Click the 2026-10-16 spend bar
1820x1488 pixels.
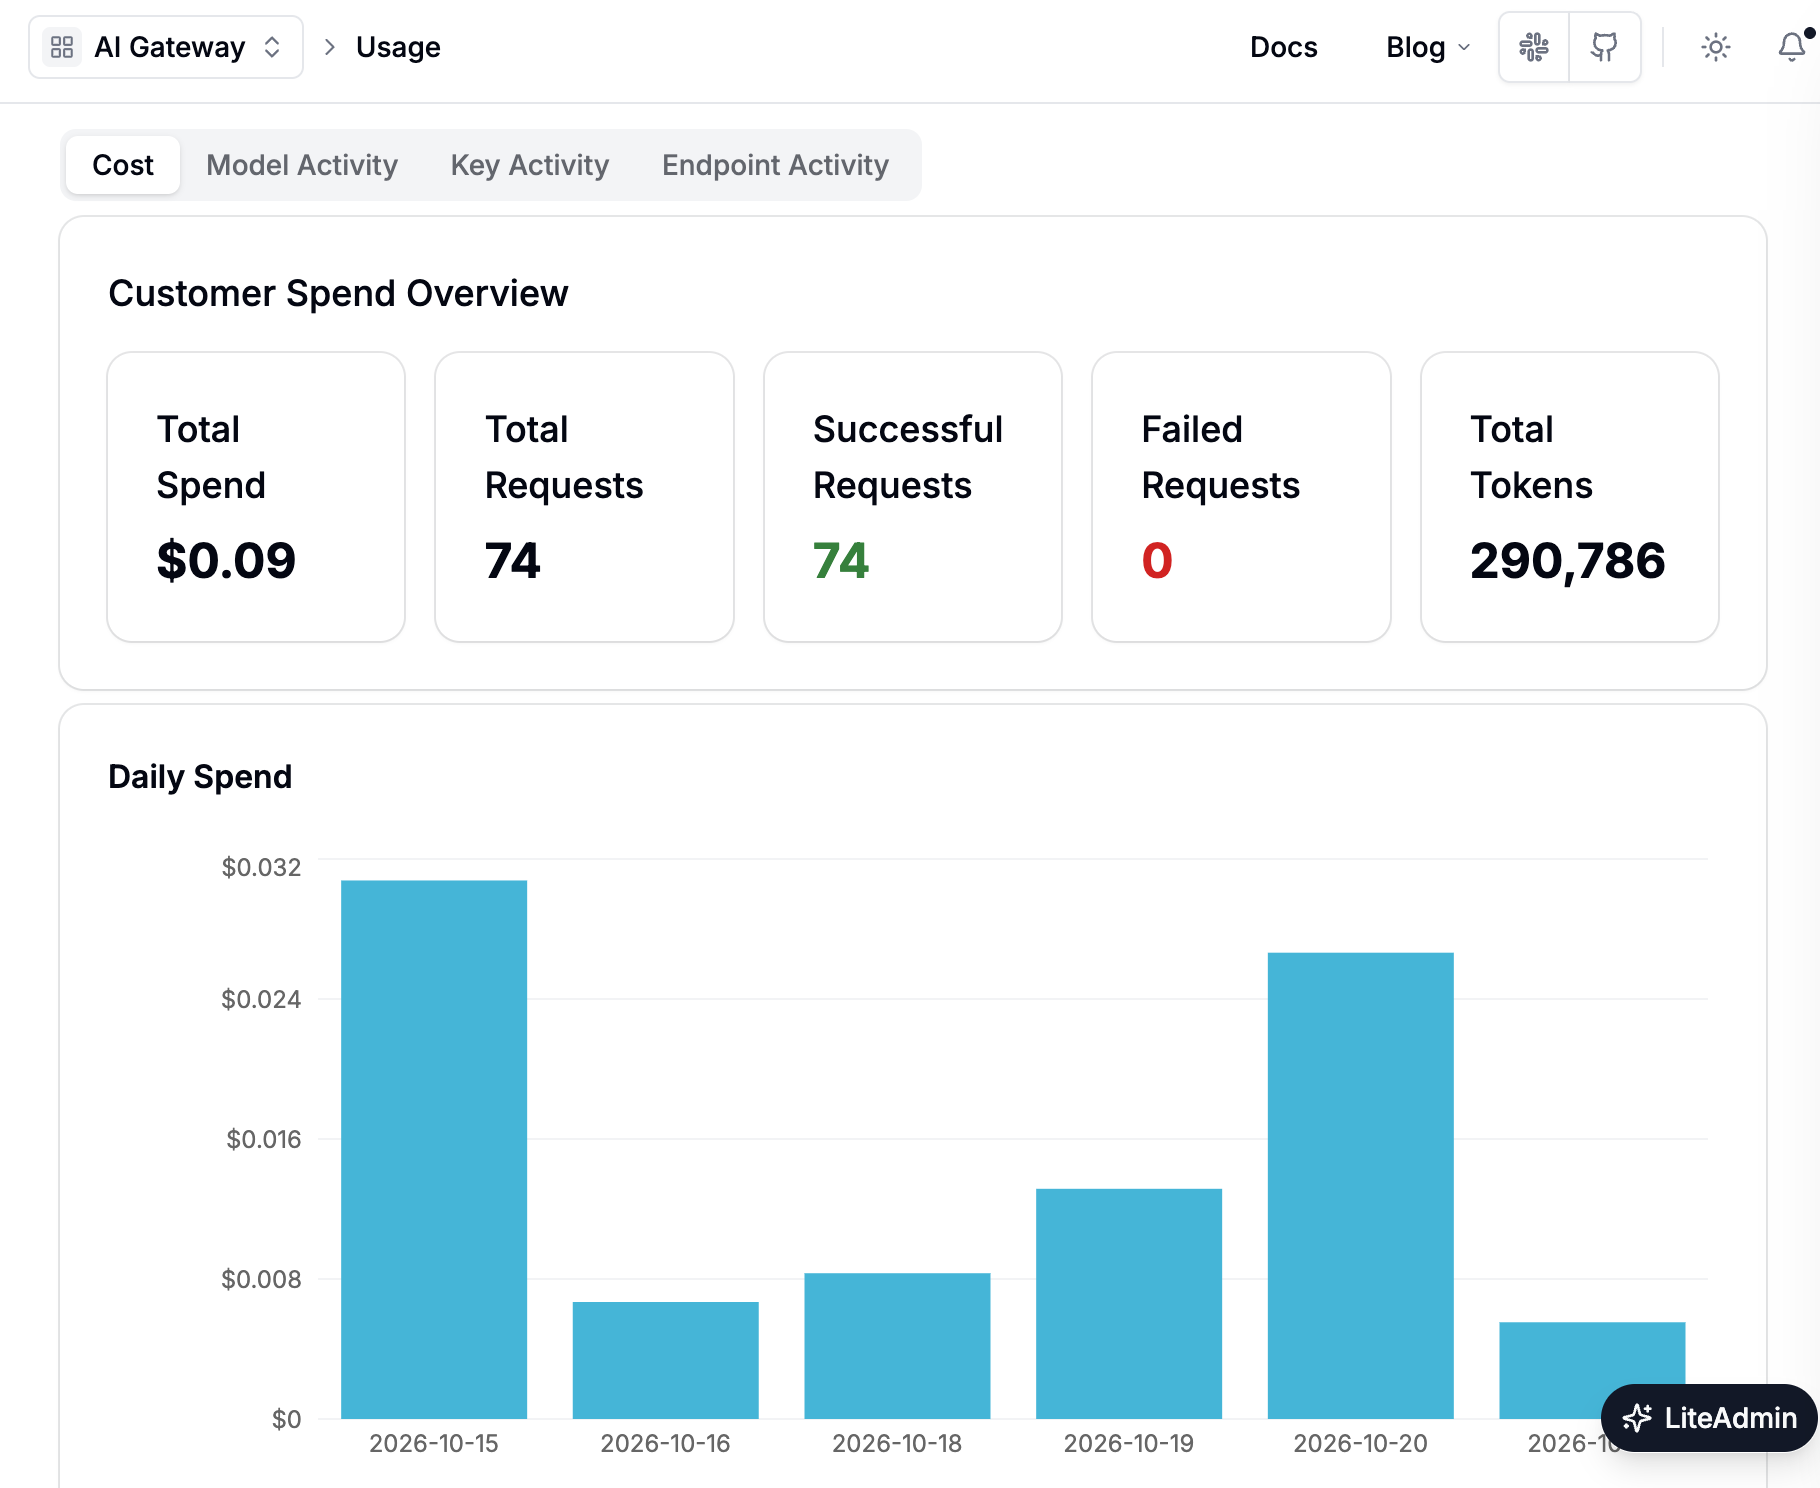(x=666, y=1360)
